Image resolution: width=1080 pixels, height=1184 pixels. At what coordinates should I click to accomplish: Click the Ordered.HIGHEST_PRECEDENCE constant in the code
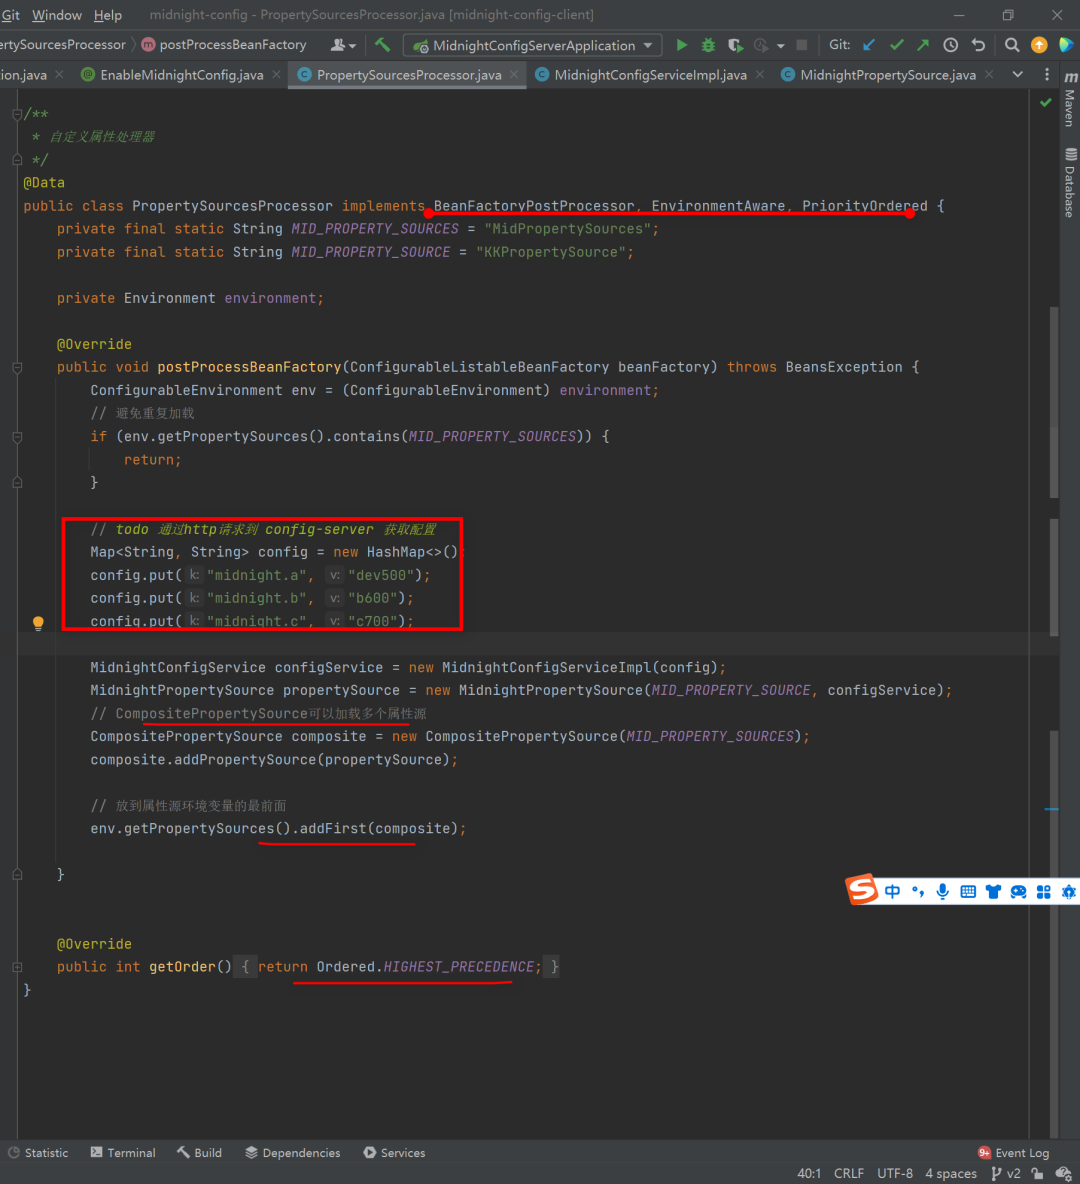point(425,967)
